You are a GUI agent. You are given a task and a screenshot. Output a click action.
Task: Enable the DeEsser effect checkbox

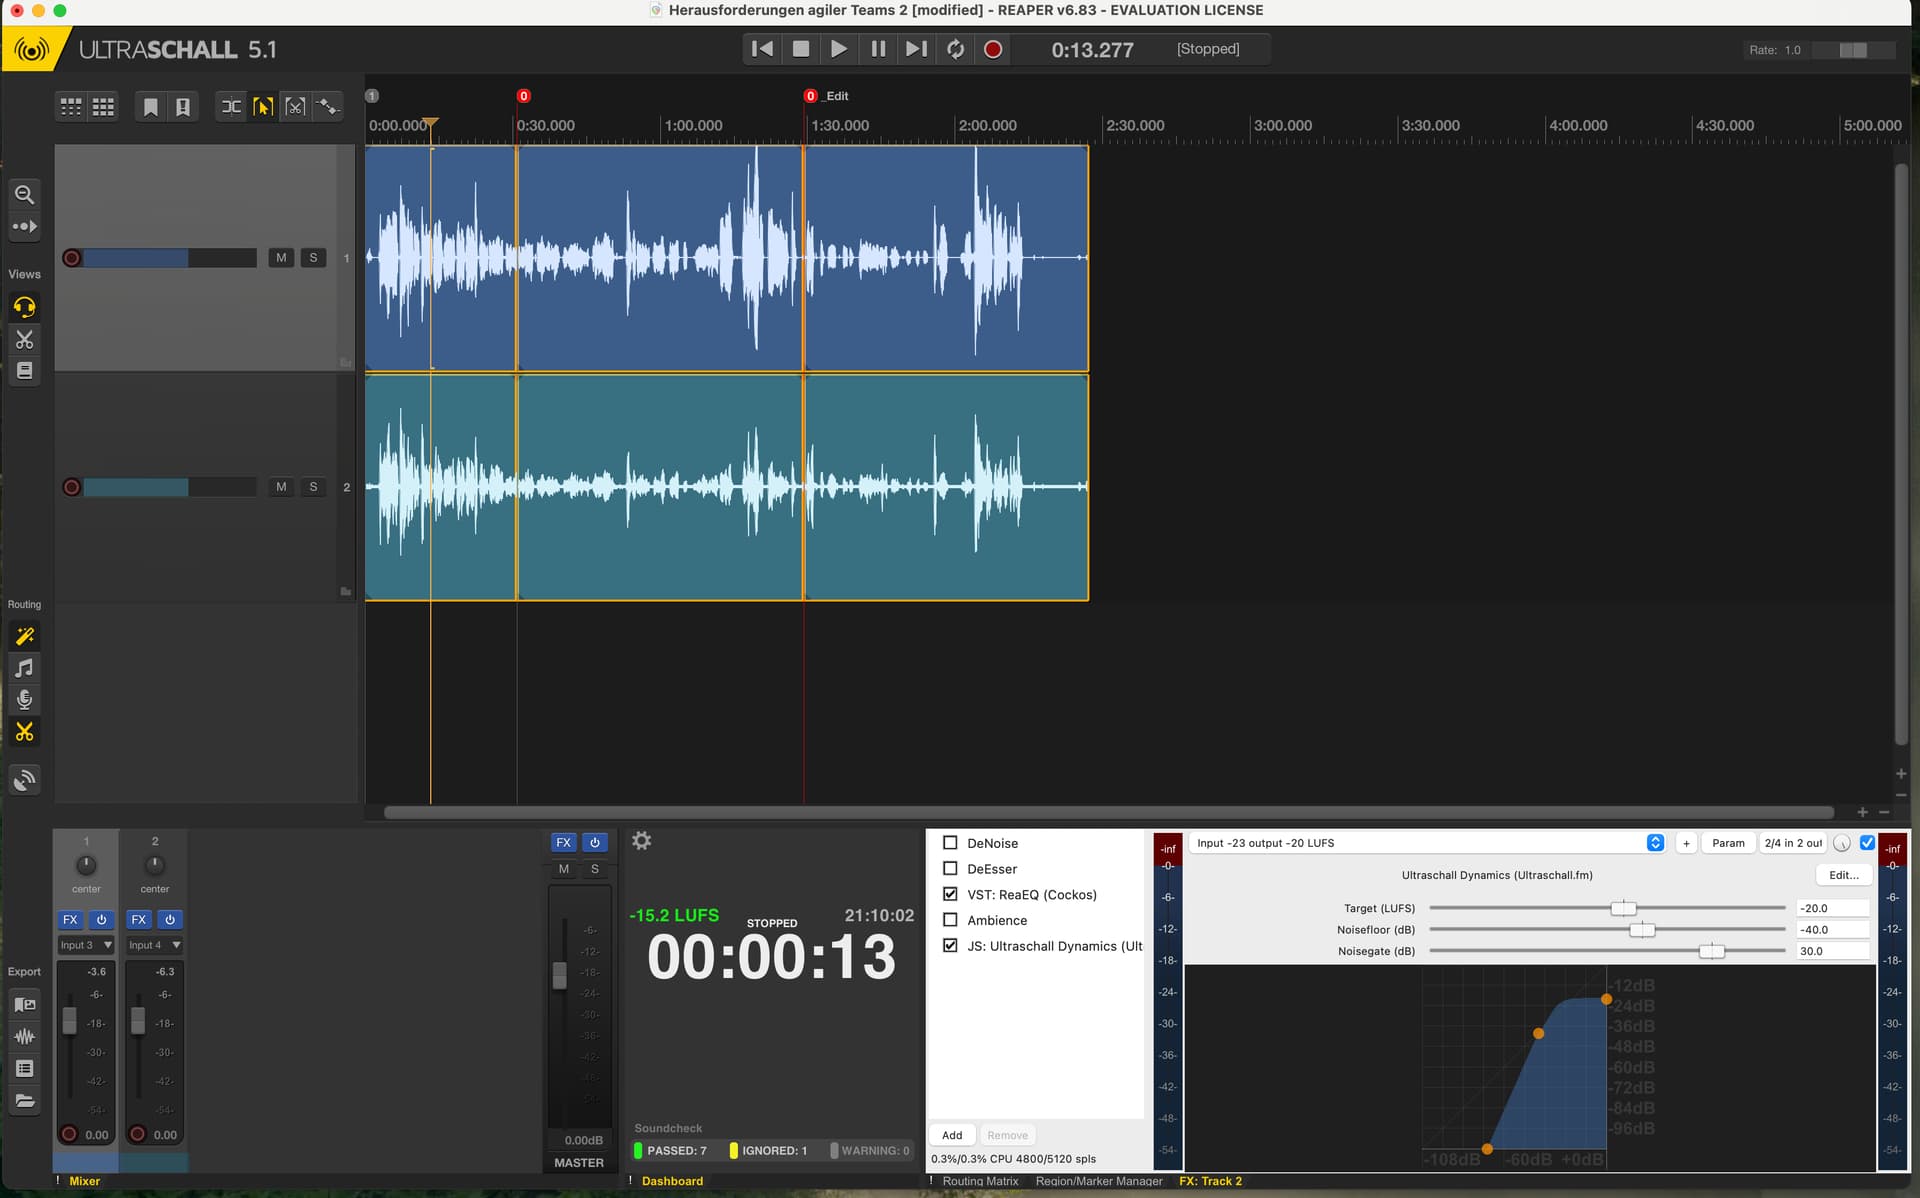[950, 869]
